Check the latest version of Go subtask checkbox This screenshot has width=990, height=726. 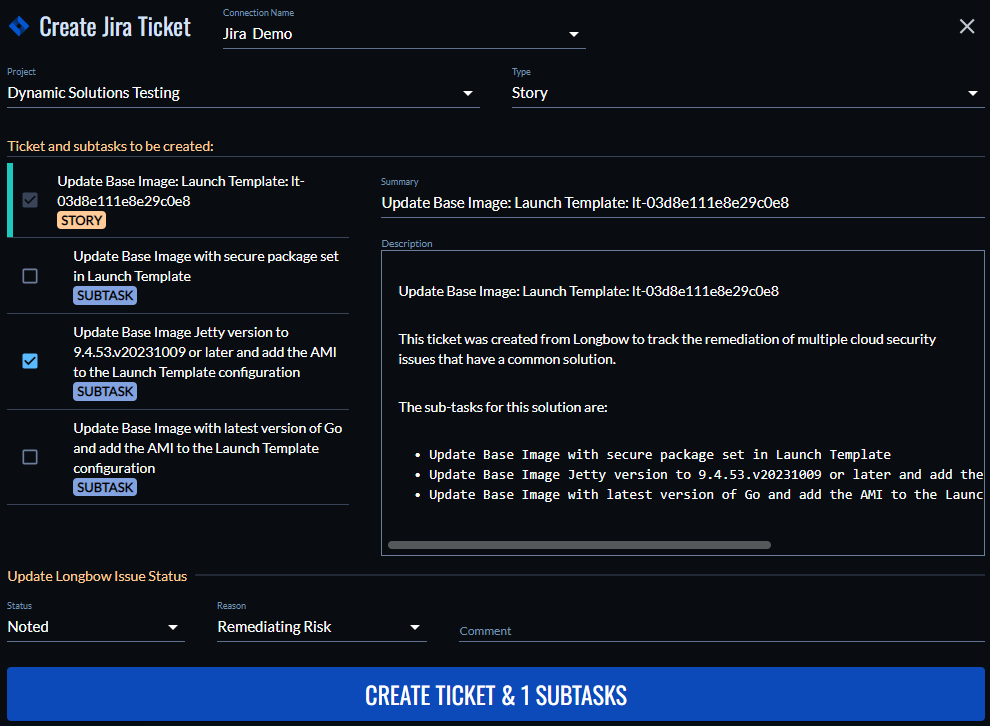[x=30, y=457]
